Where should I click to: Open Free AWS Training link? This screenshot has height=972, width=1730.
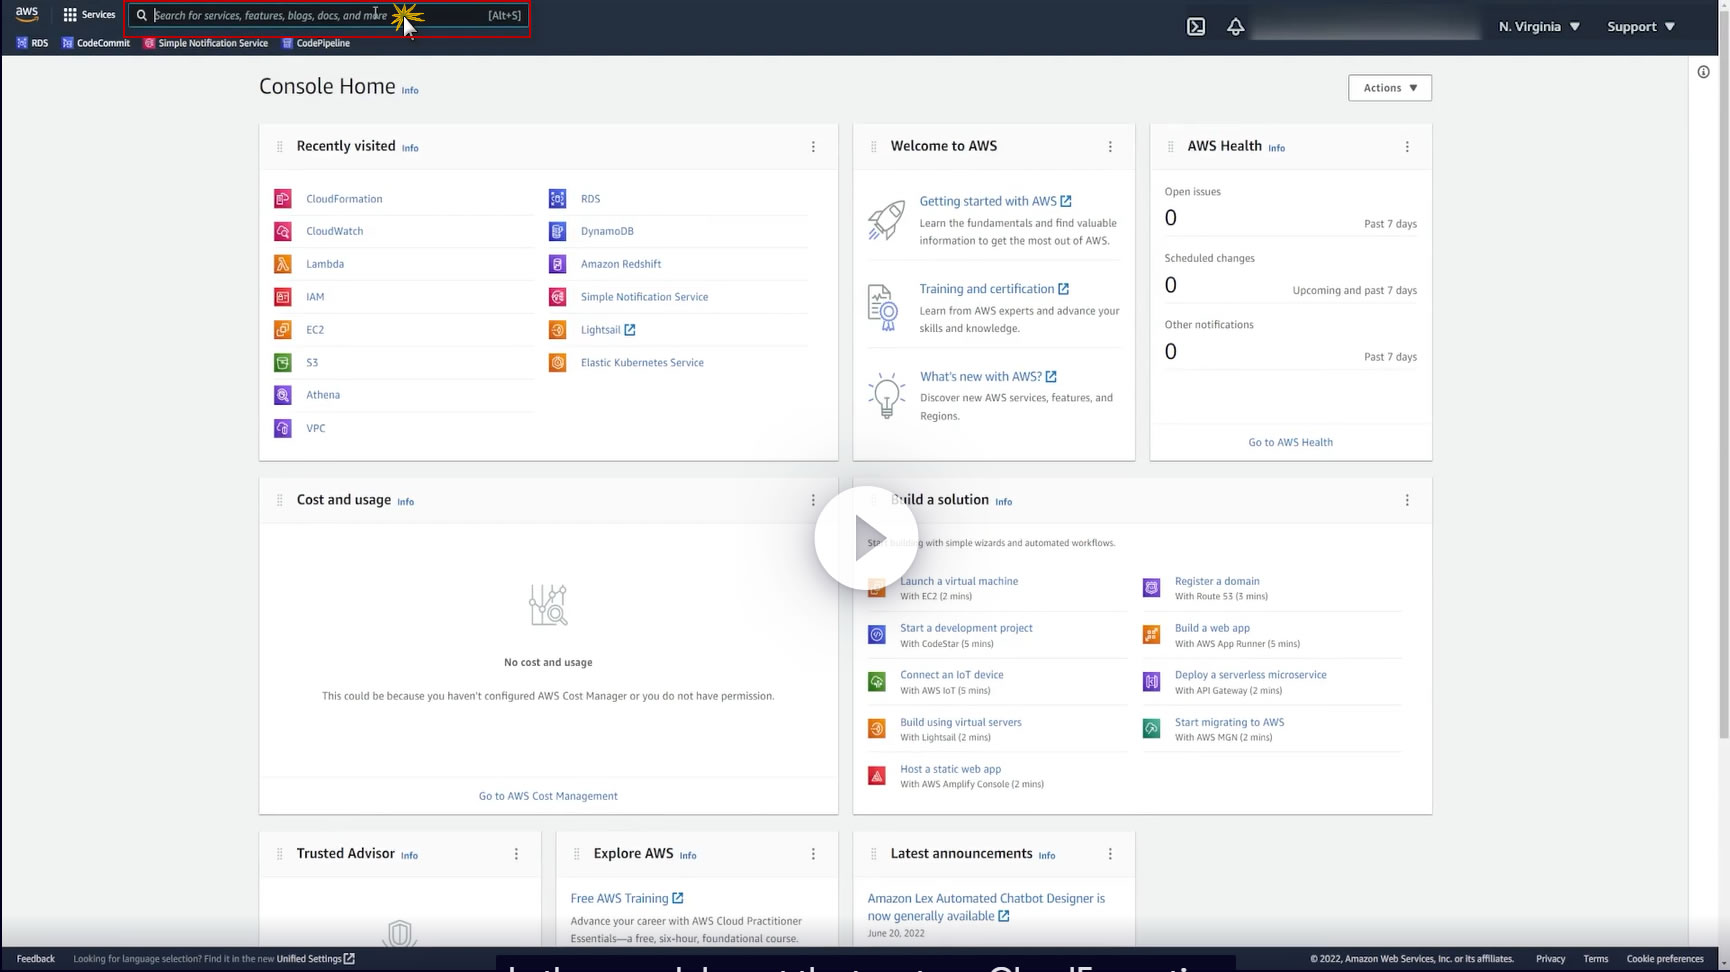coord(627,898)
